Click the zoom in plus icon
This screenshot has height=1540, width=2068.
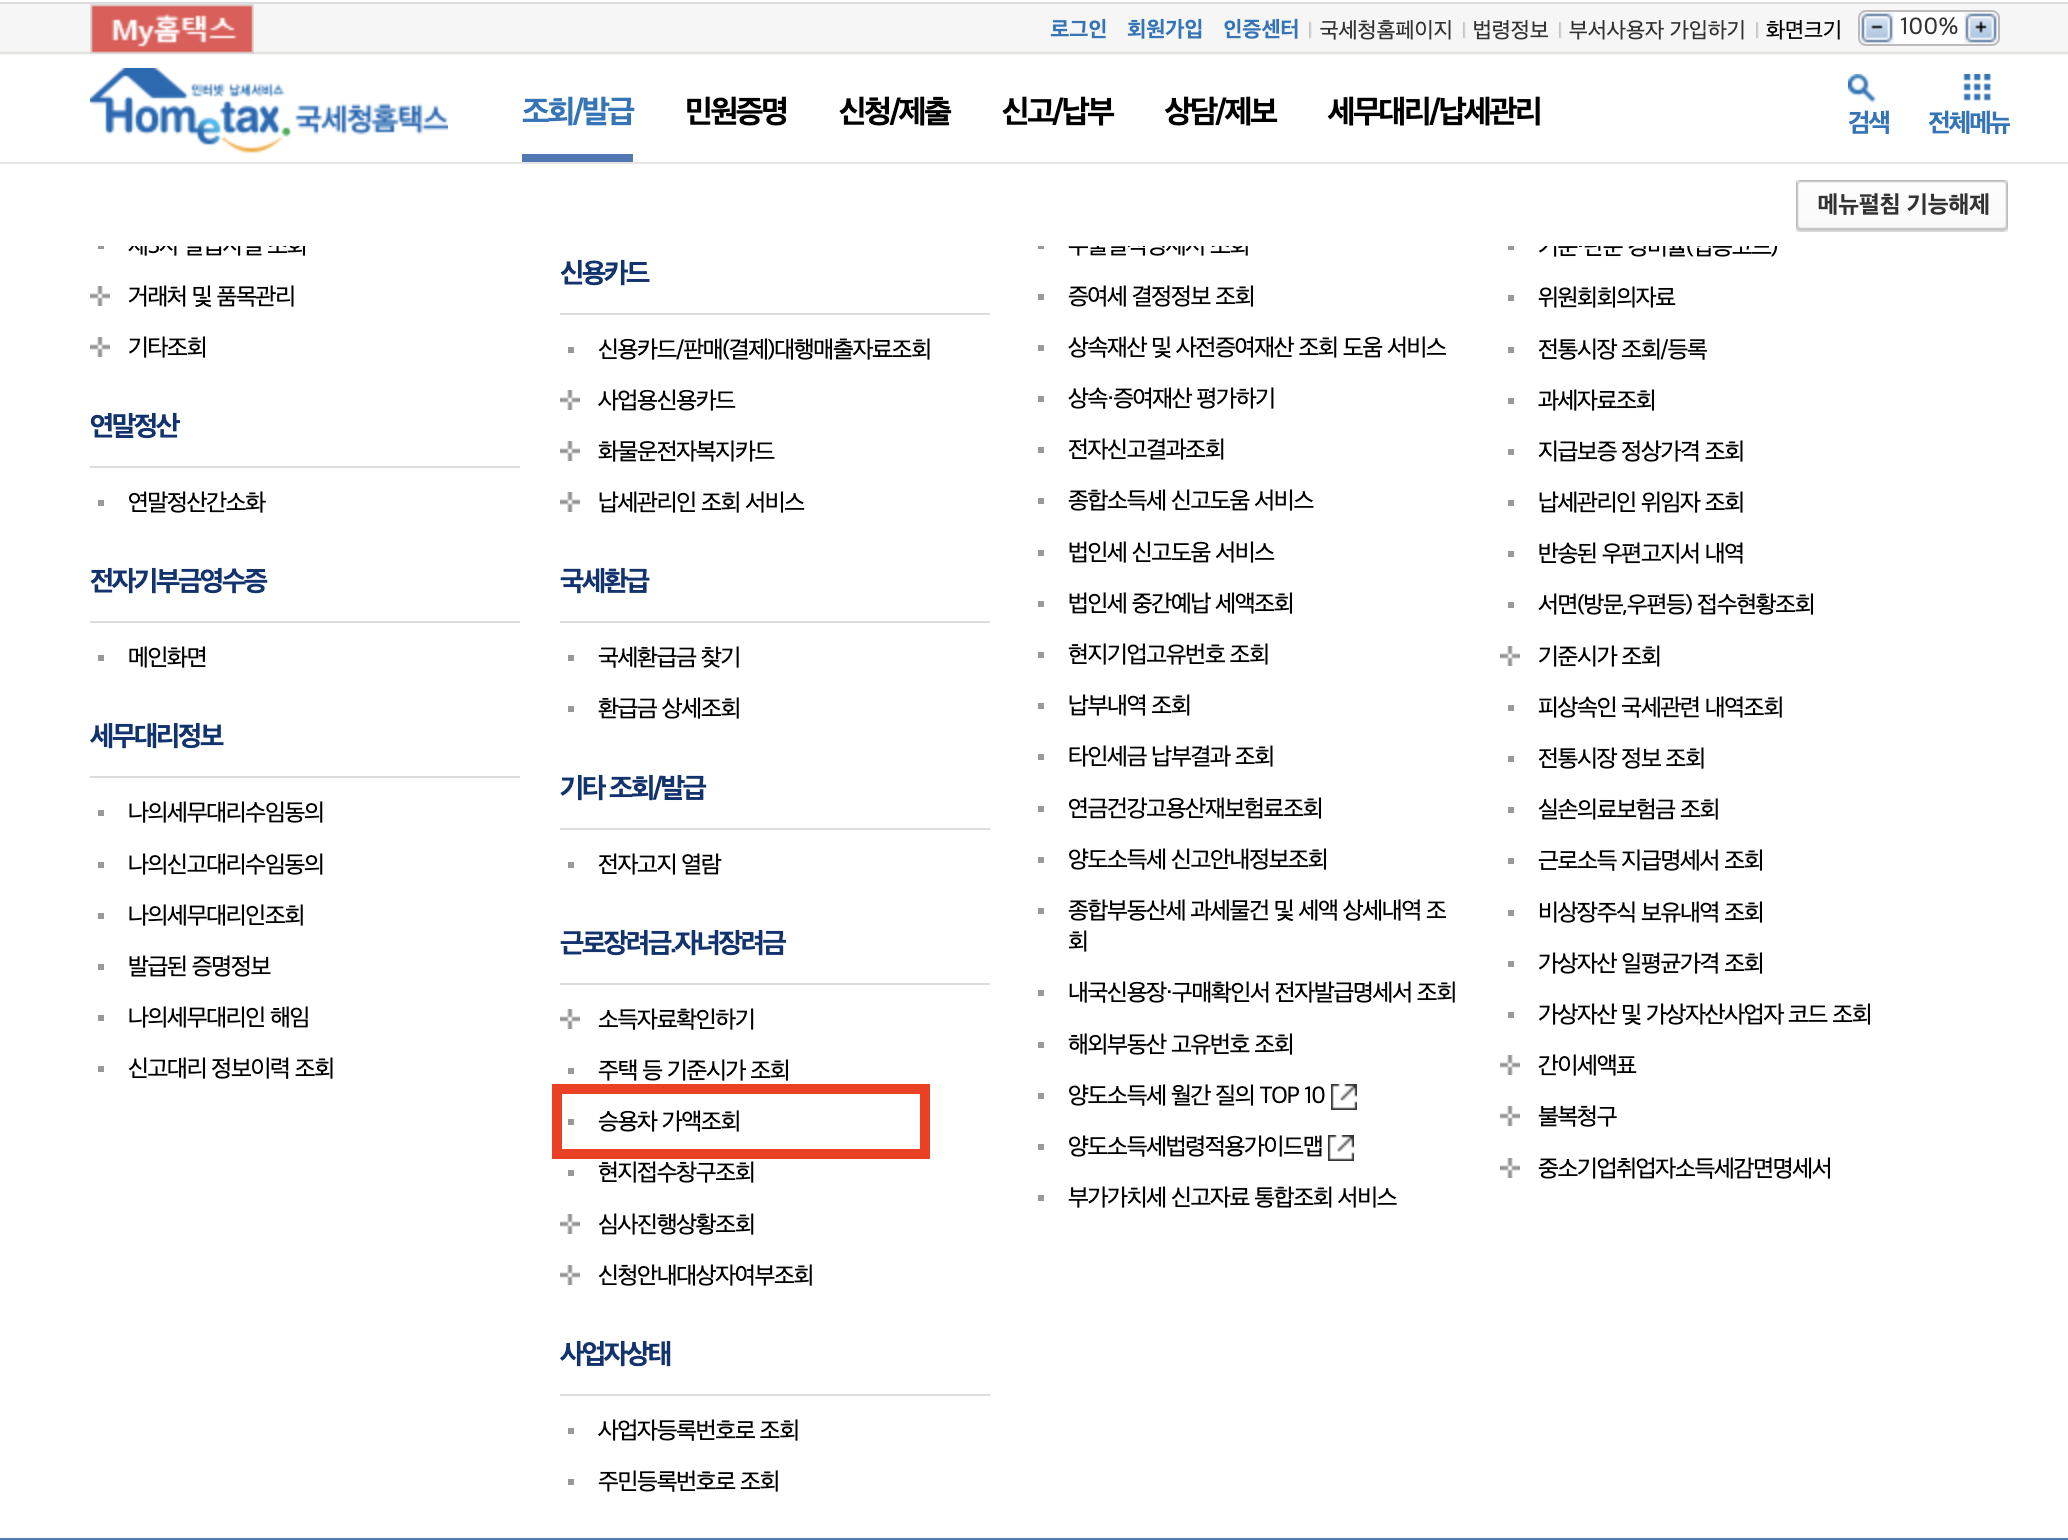click(x=1980, y=28)
